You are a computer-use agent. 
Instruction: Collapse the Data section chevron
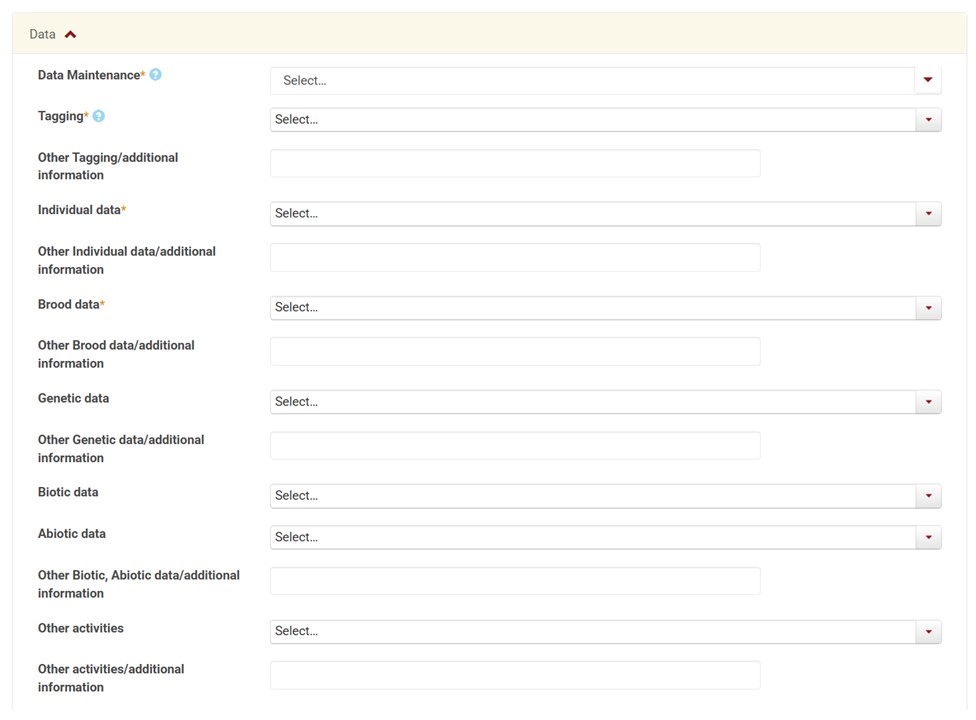pos(70,34)
